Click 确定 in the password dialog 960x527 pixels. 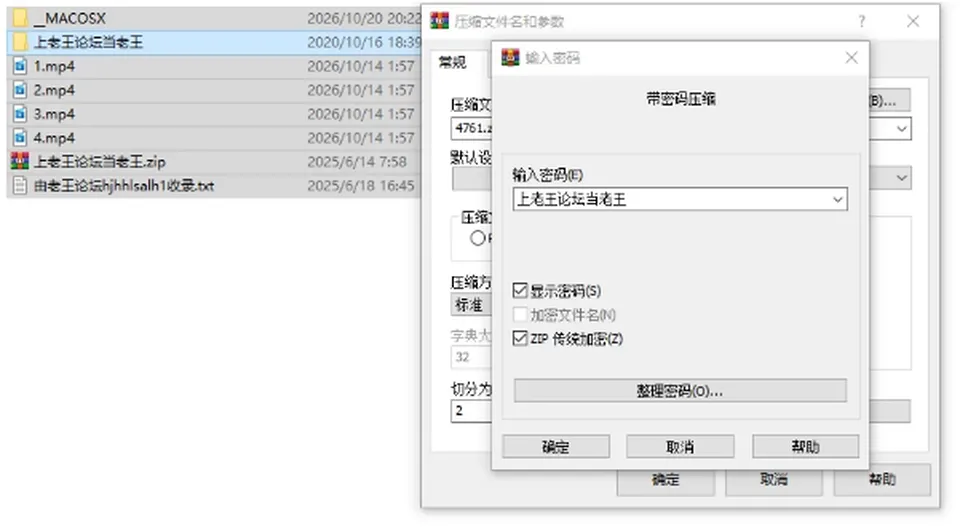click(556, 447)
